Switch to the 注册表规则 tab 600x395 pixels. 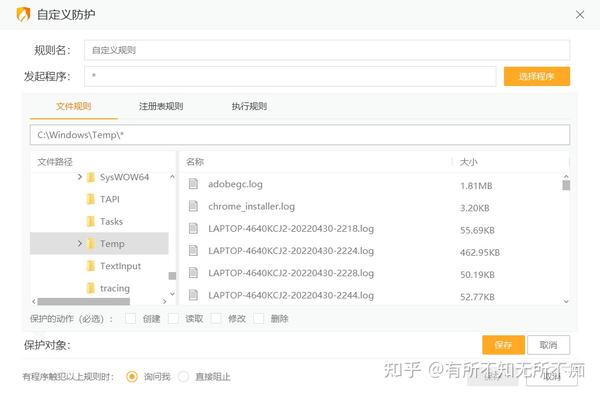pyautogui.click(x=161, y=106)
